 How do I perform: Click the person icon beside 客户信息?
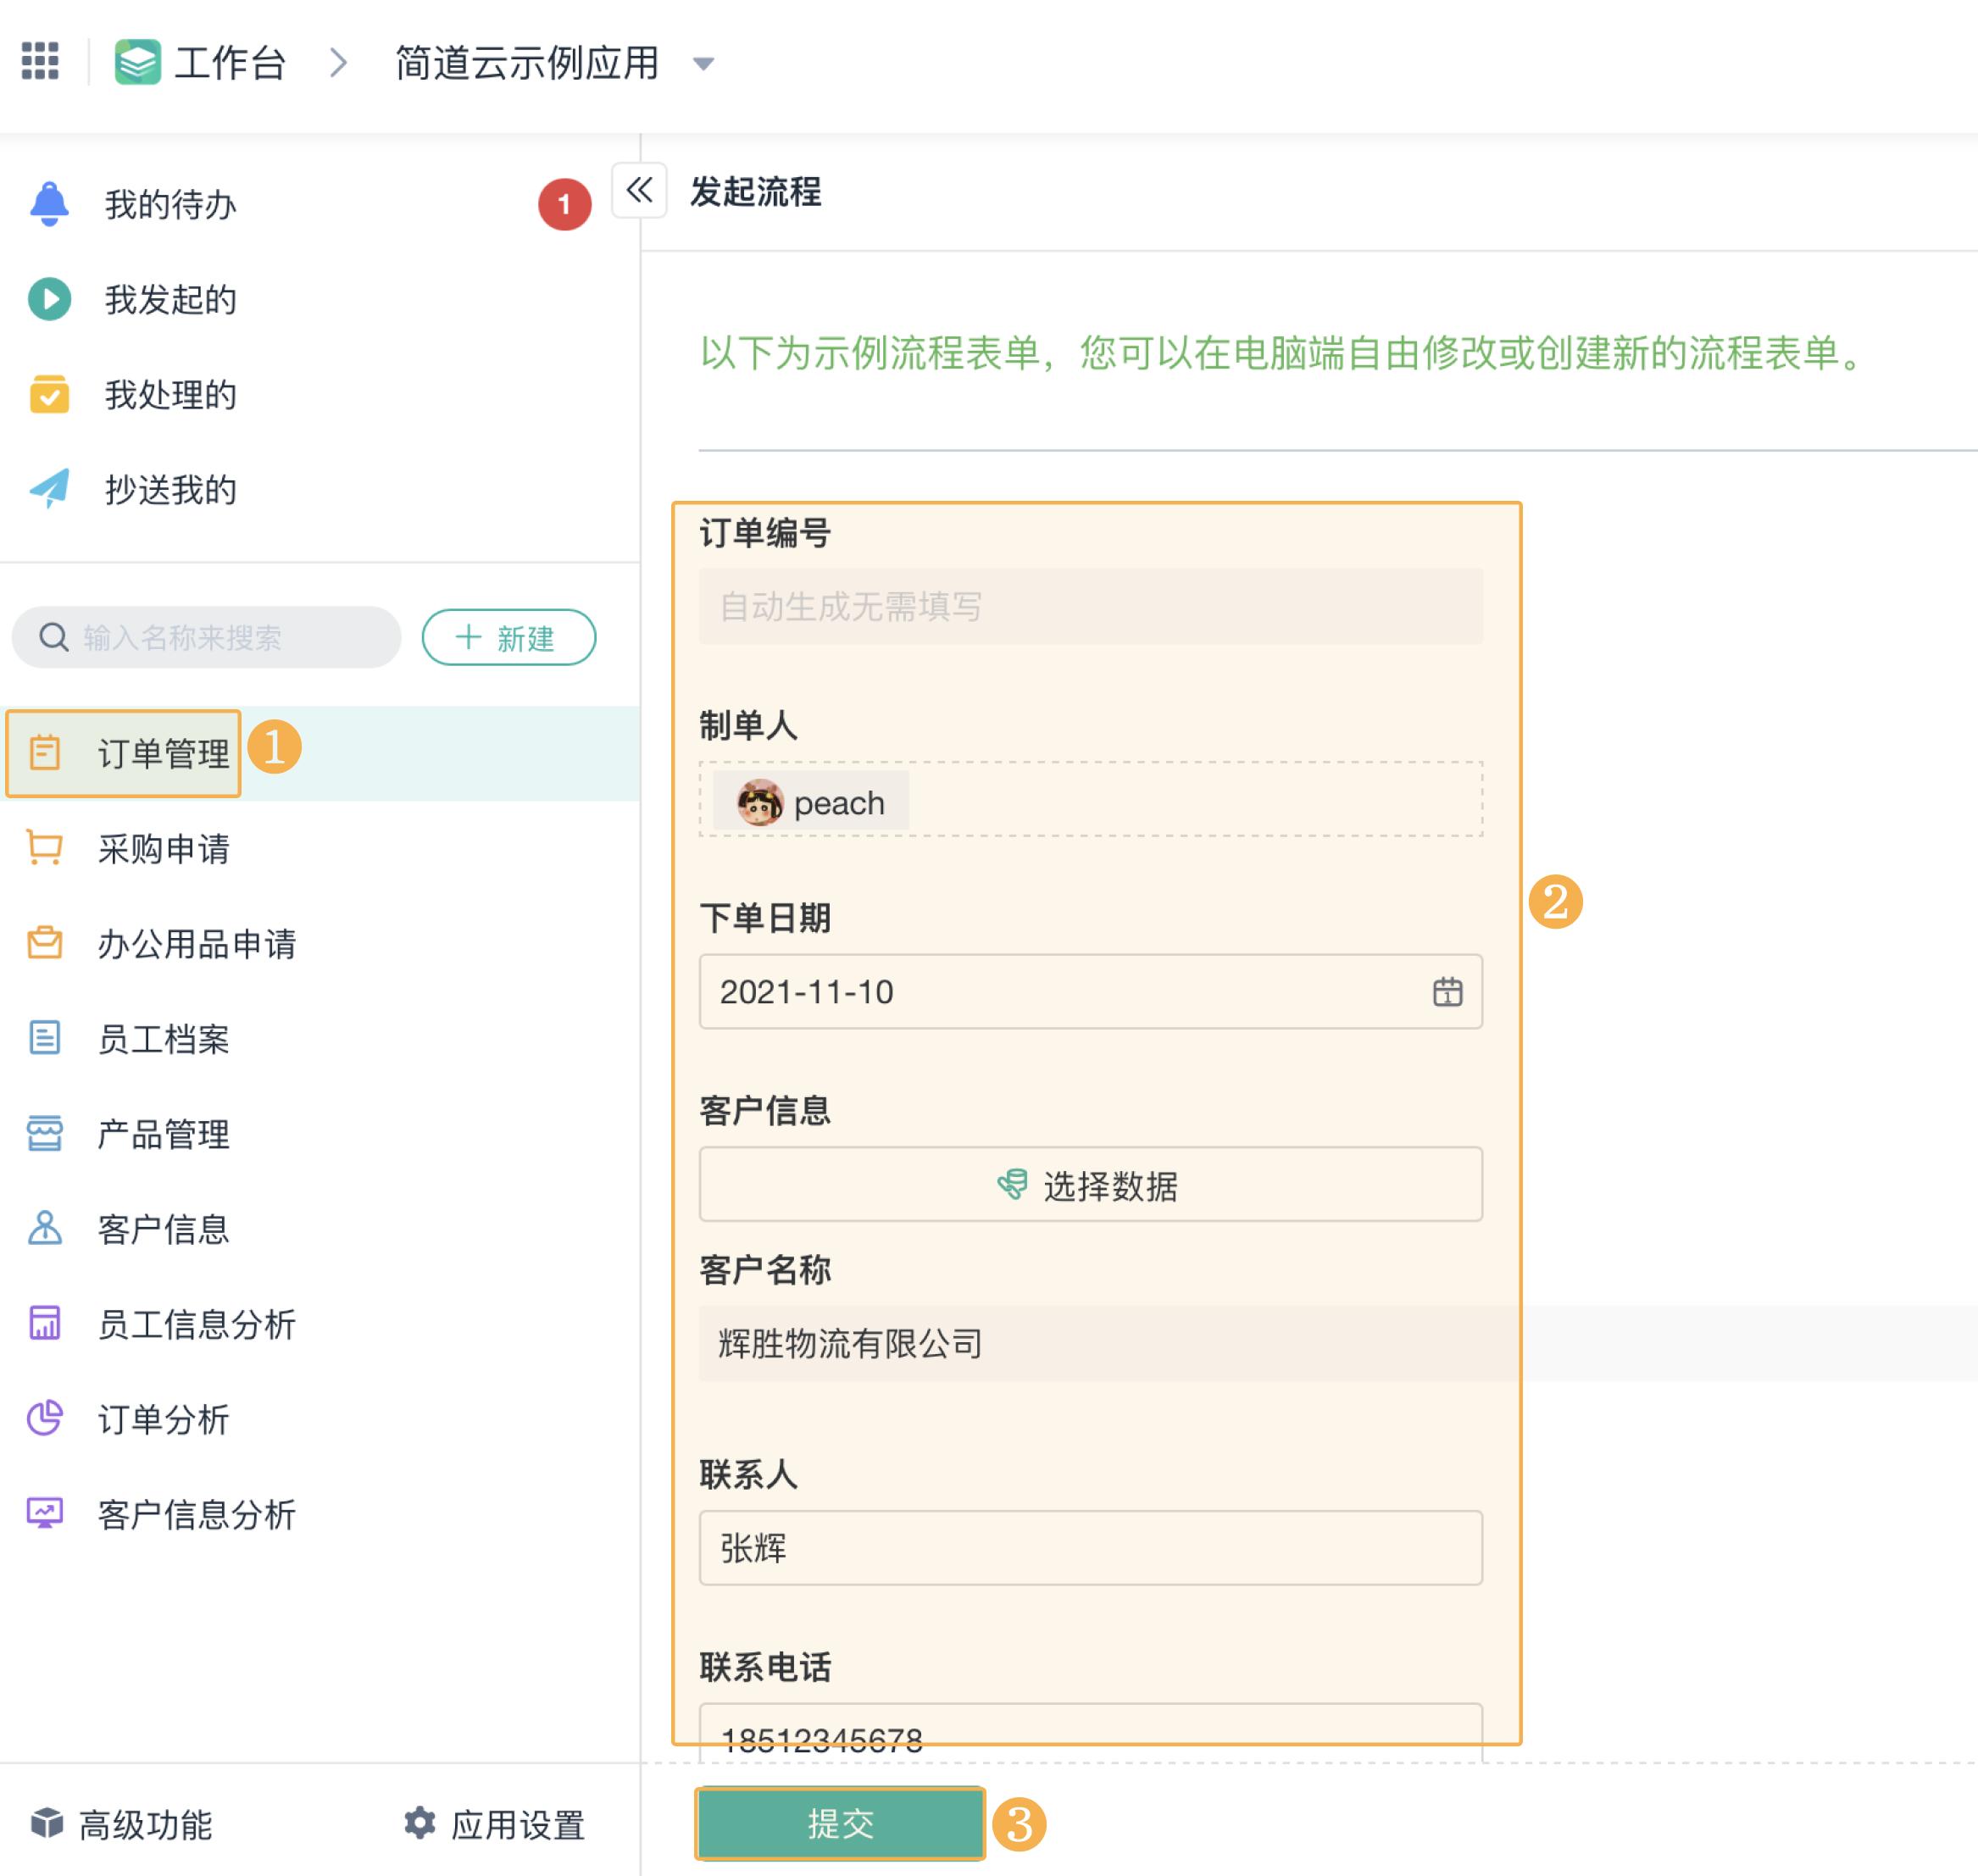click(43, 1229)
